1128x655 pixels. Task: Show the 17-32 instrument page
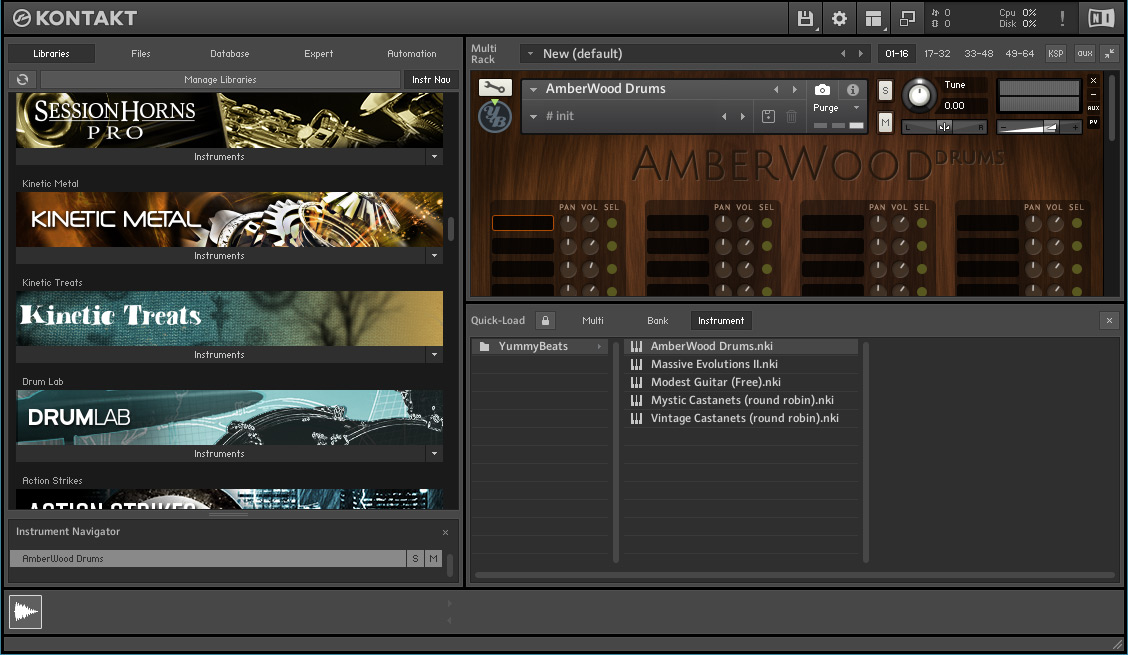click(937, 54)
